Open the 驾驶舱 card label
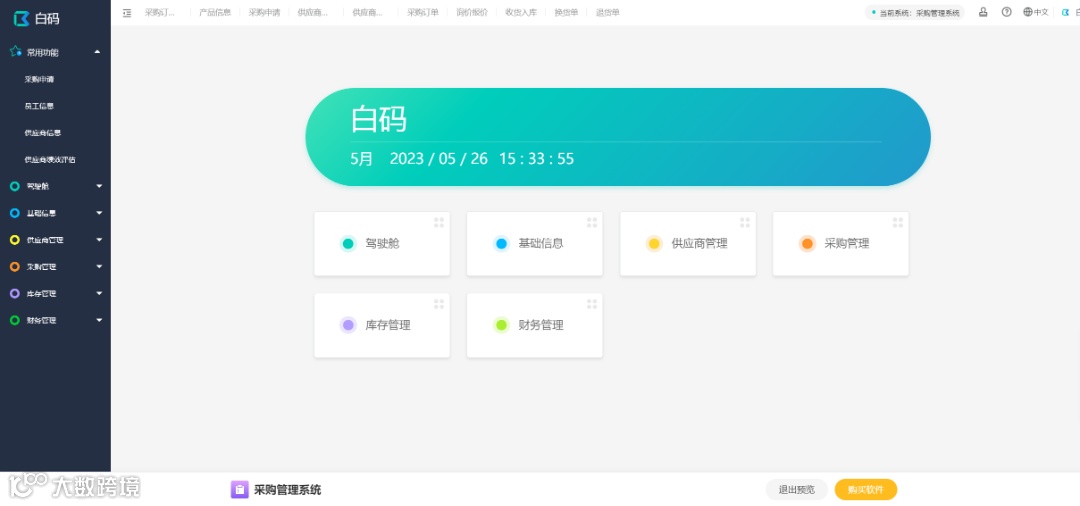Viewport: 1080px width, 506px height. (x=382, y=244)
